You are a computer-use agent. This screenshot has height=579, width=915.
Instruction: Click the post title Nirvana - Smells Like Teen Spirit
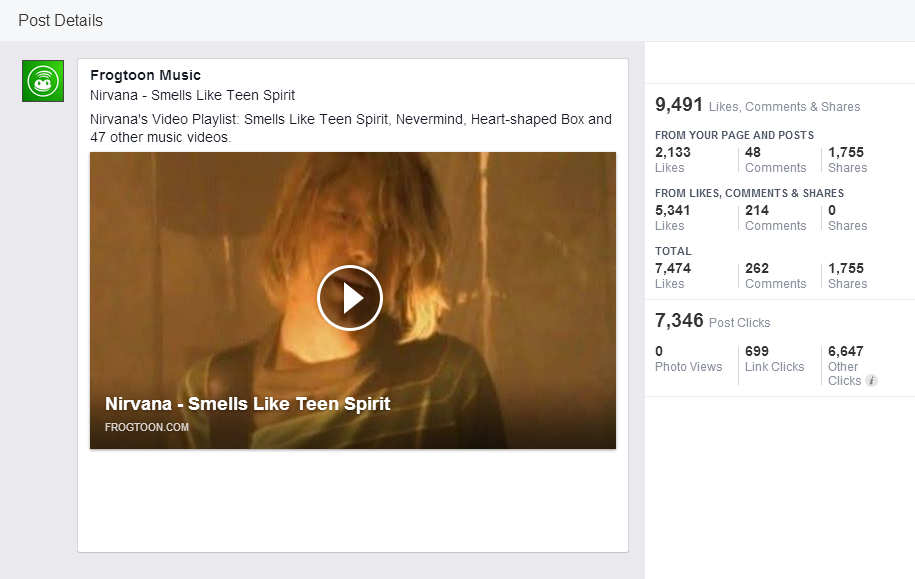(192, 95)
